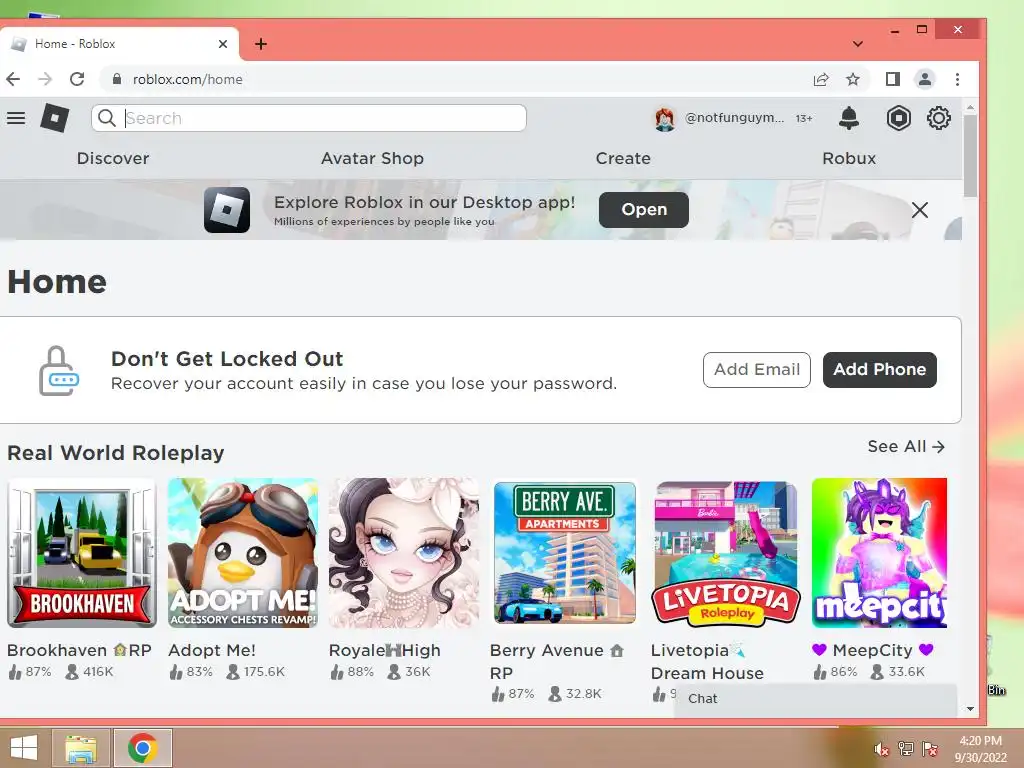Close the Home - Roblox tab
Screen dimensions: 1024x768
pyautogui.click(x=223, y=44)
